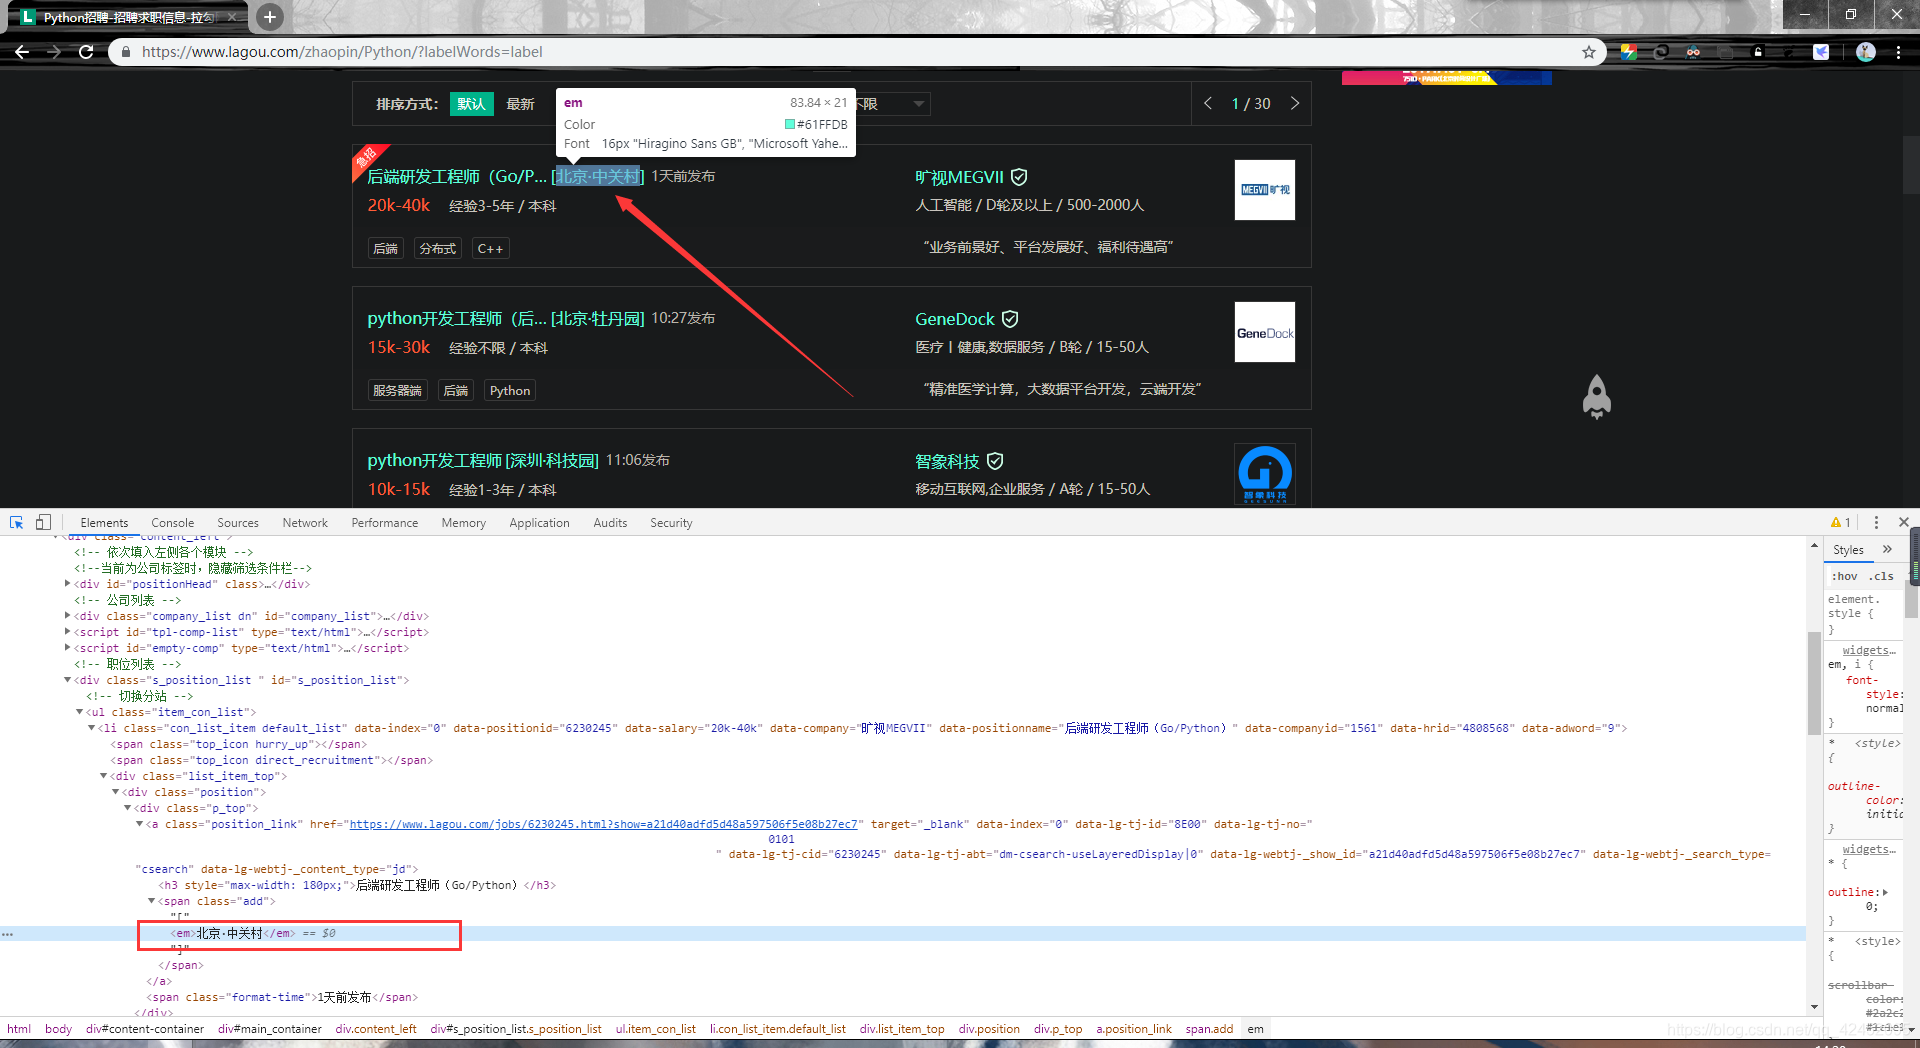Click the DevTools warning count icon
The width and height of the screenshot is (1920, 1048).
pos(1841,522)
